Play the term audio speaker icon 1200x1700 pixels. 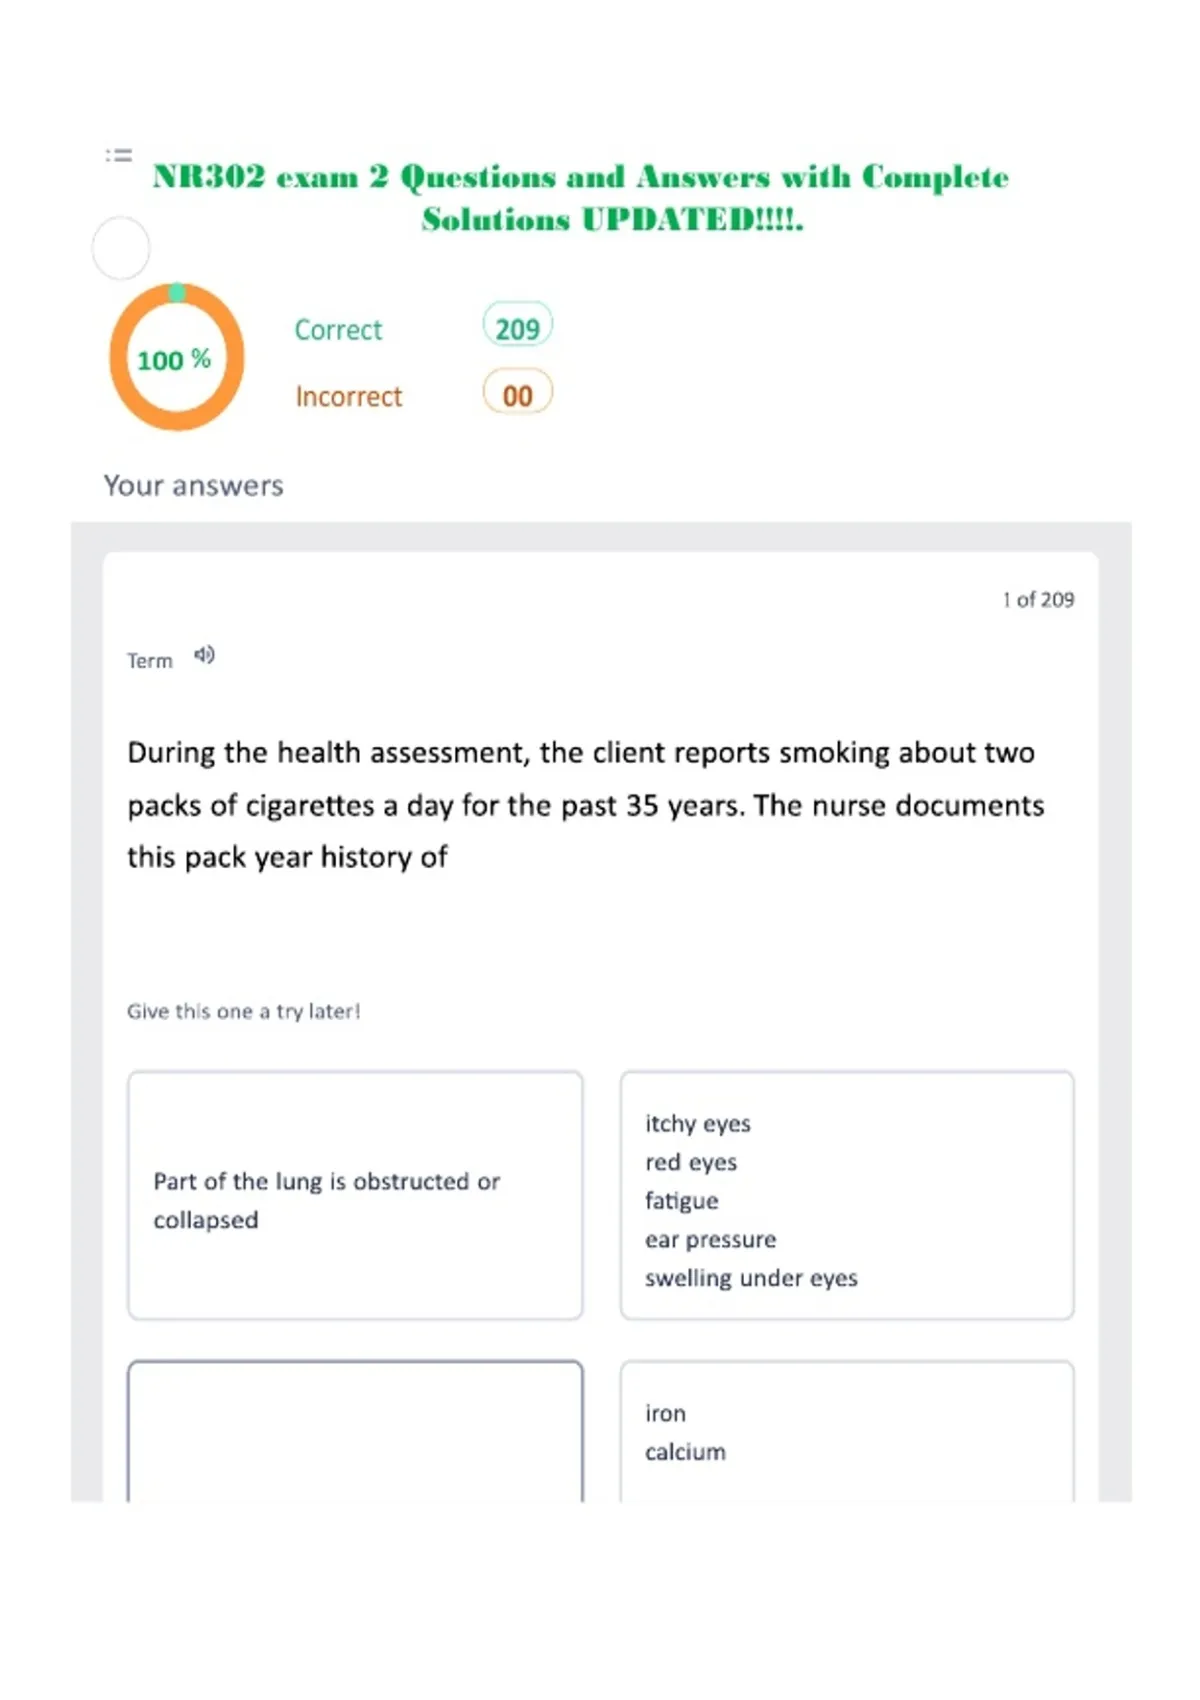click(204, 655)
